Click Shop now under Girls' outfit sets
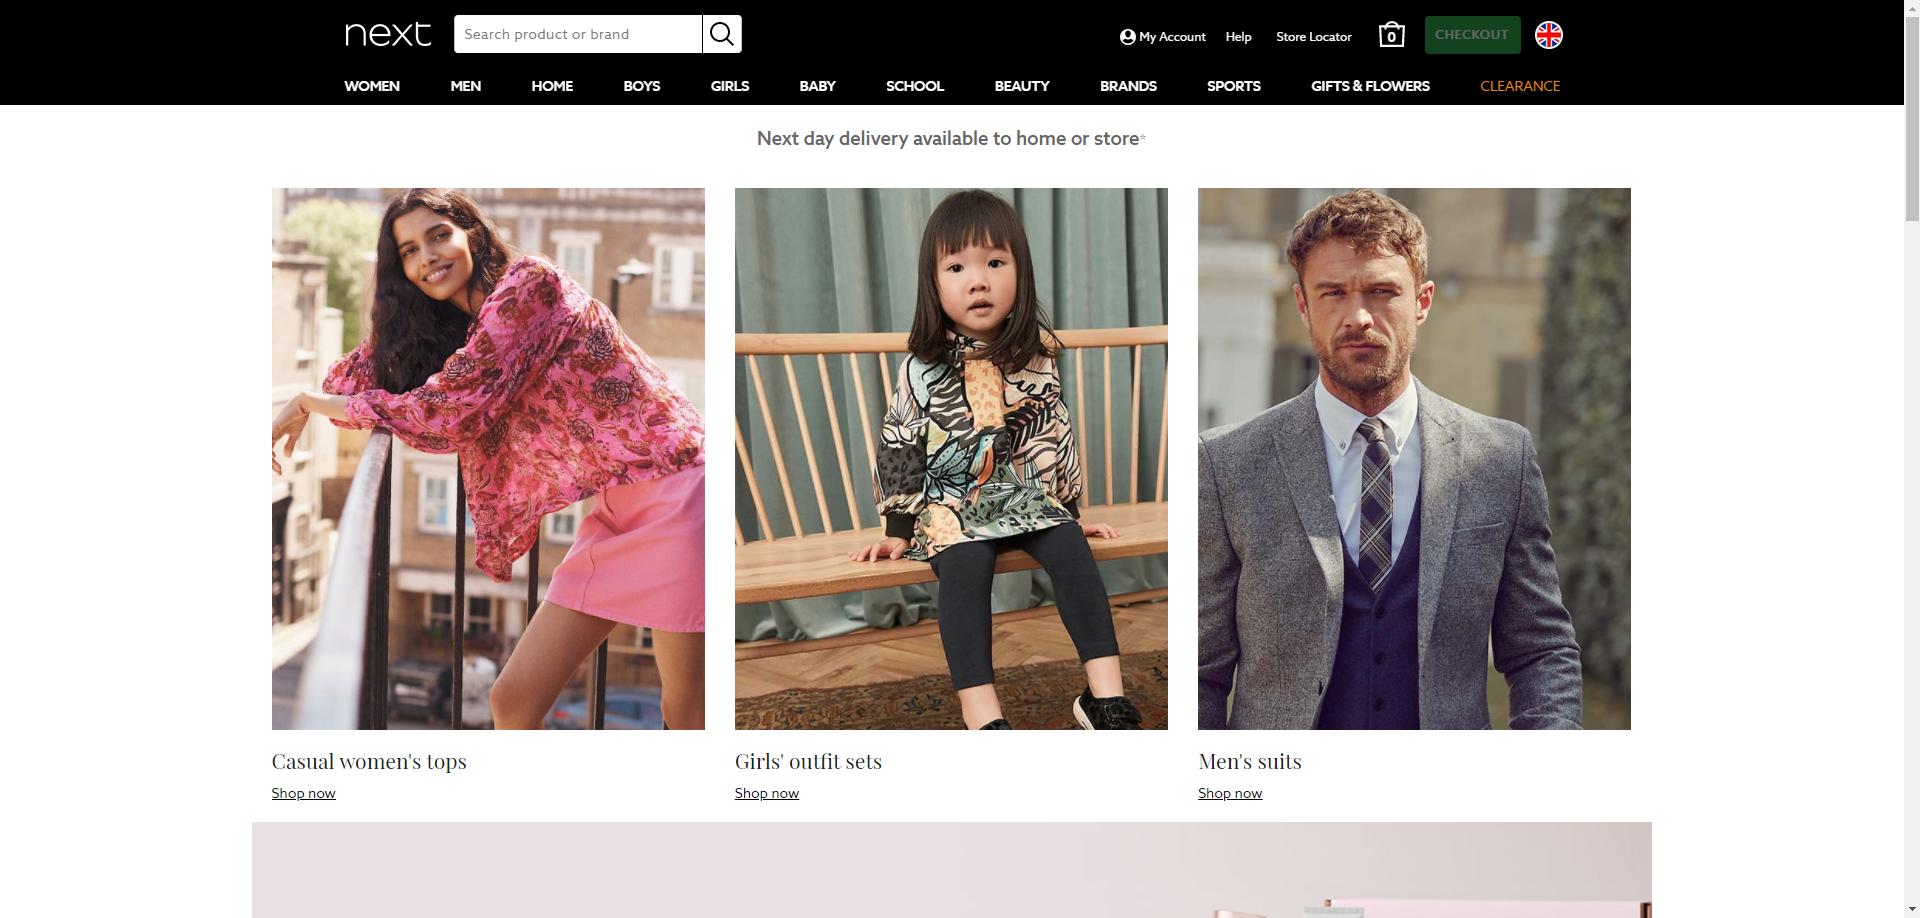The image size is (1920, 918). click(x=766, y=793)
